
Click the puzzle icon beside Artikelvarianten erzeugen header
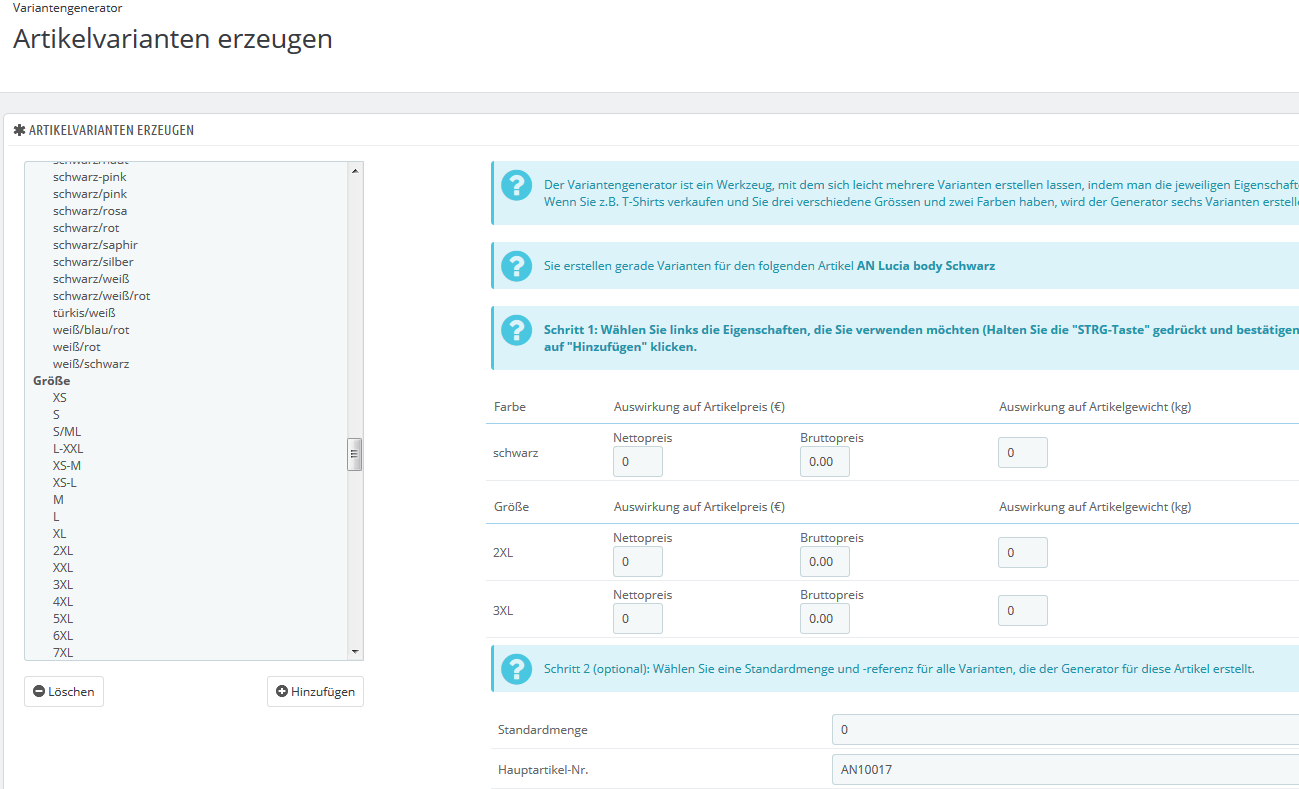tap(19, 130)
